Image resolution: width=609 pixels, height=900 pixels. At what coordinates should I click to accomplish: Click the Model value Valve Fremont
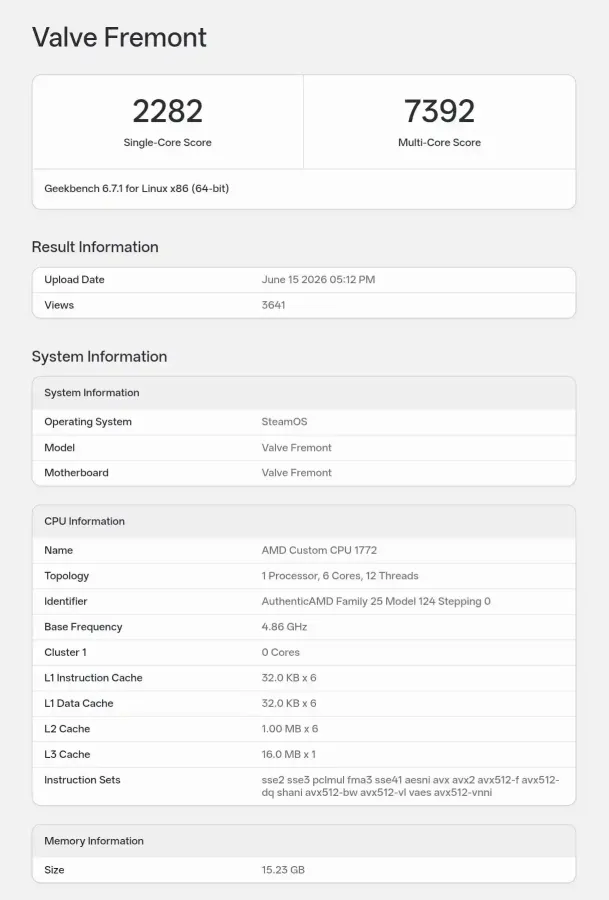tap(296, 447)
